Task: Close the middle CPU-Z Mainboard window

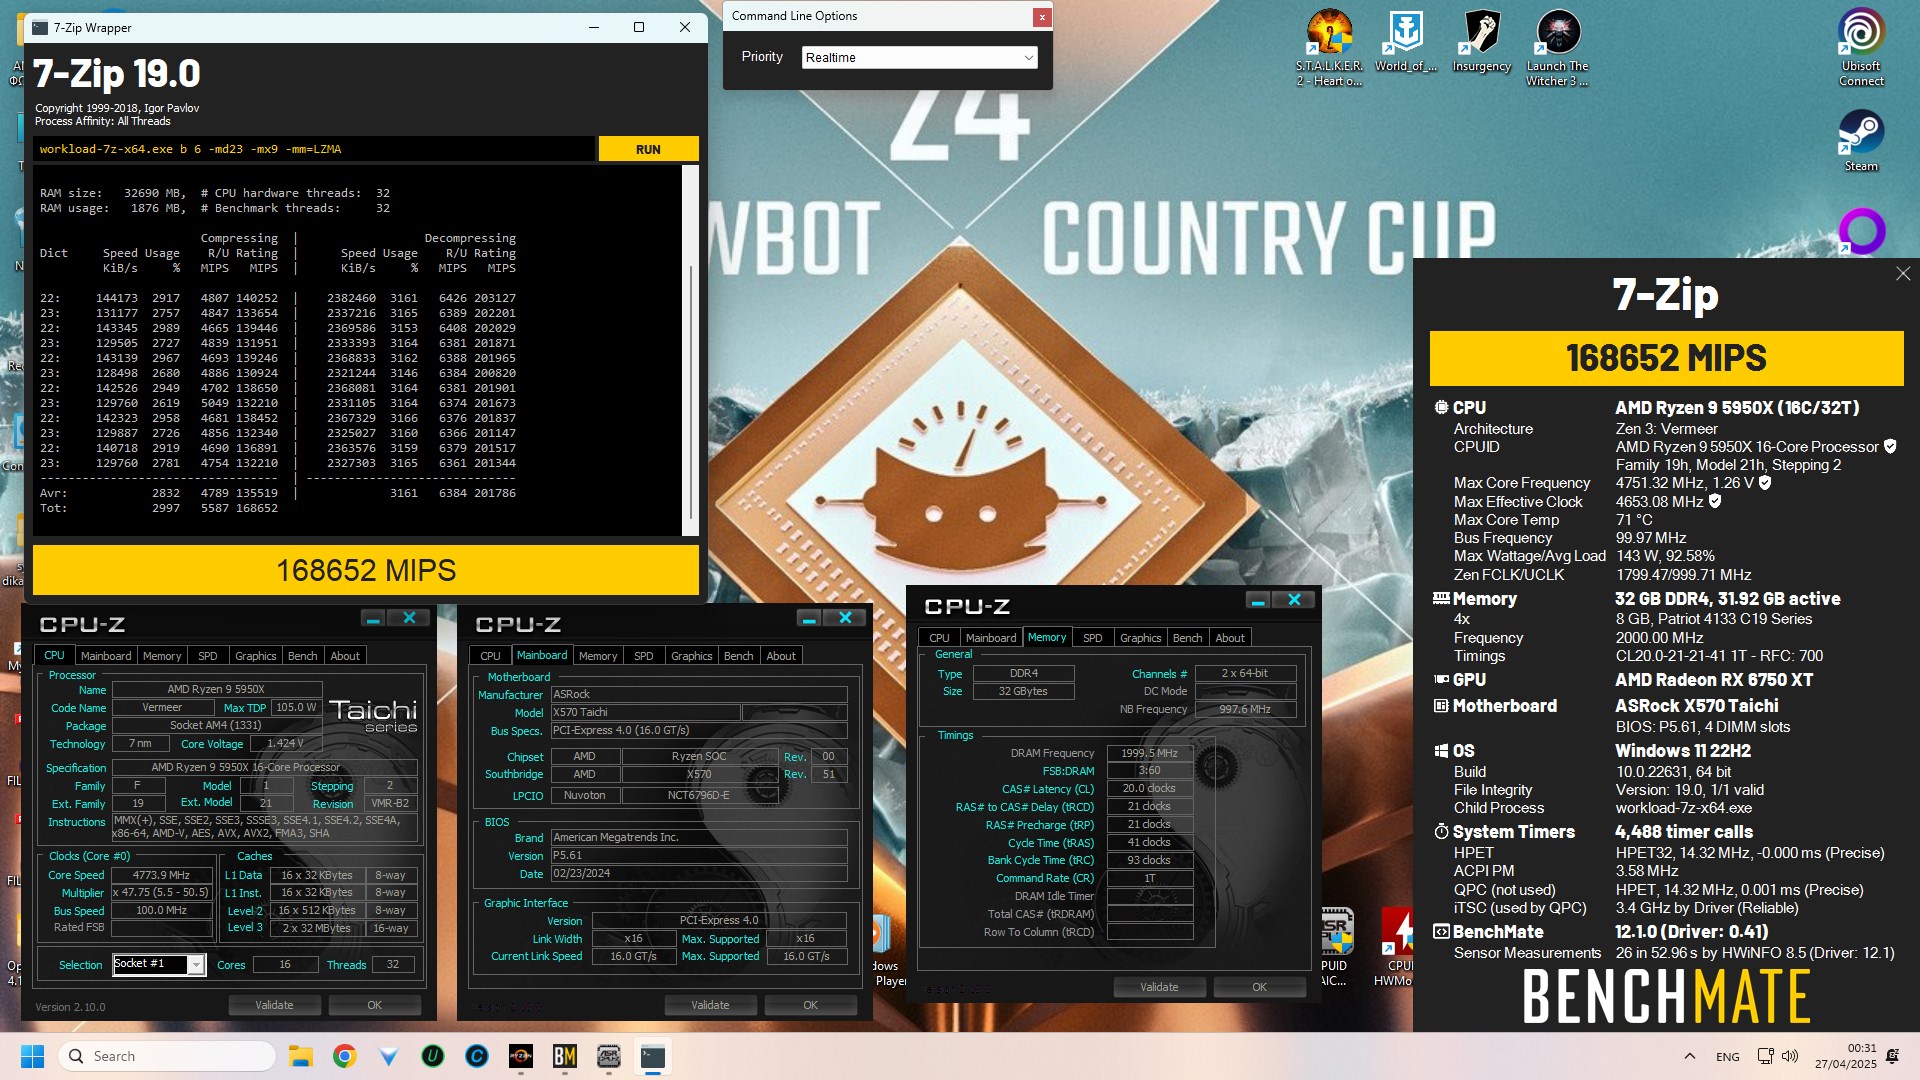Action: (845, 618)
